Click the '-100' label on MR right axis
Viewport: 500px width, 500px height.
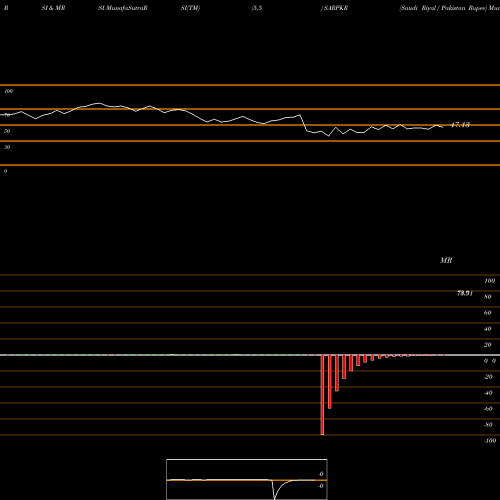pyautogui.click(x=490, y=441)
